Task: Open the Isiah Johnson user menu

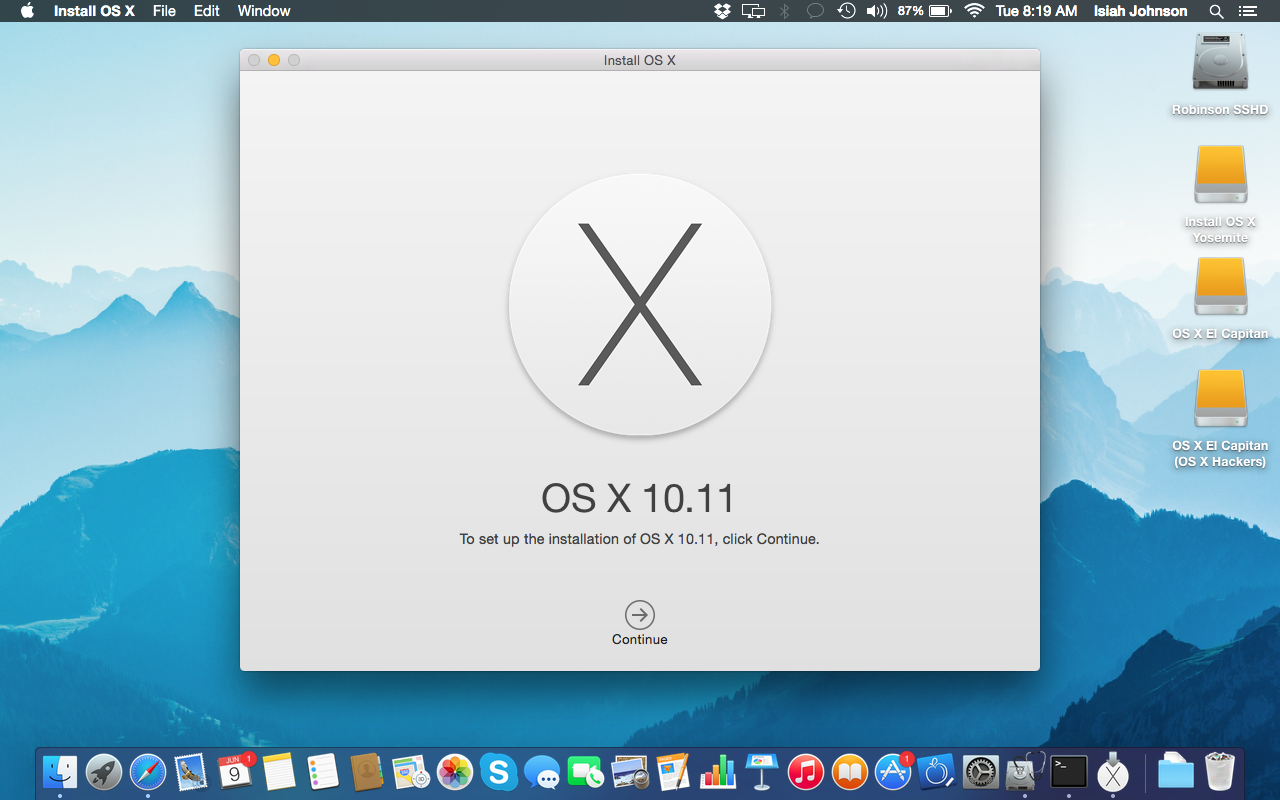Action: pyautogui.click(x=1141, y=11)
